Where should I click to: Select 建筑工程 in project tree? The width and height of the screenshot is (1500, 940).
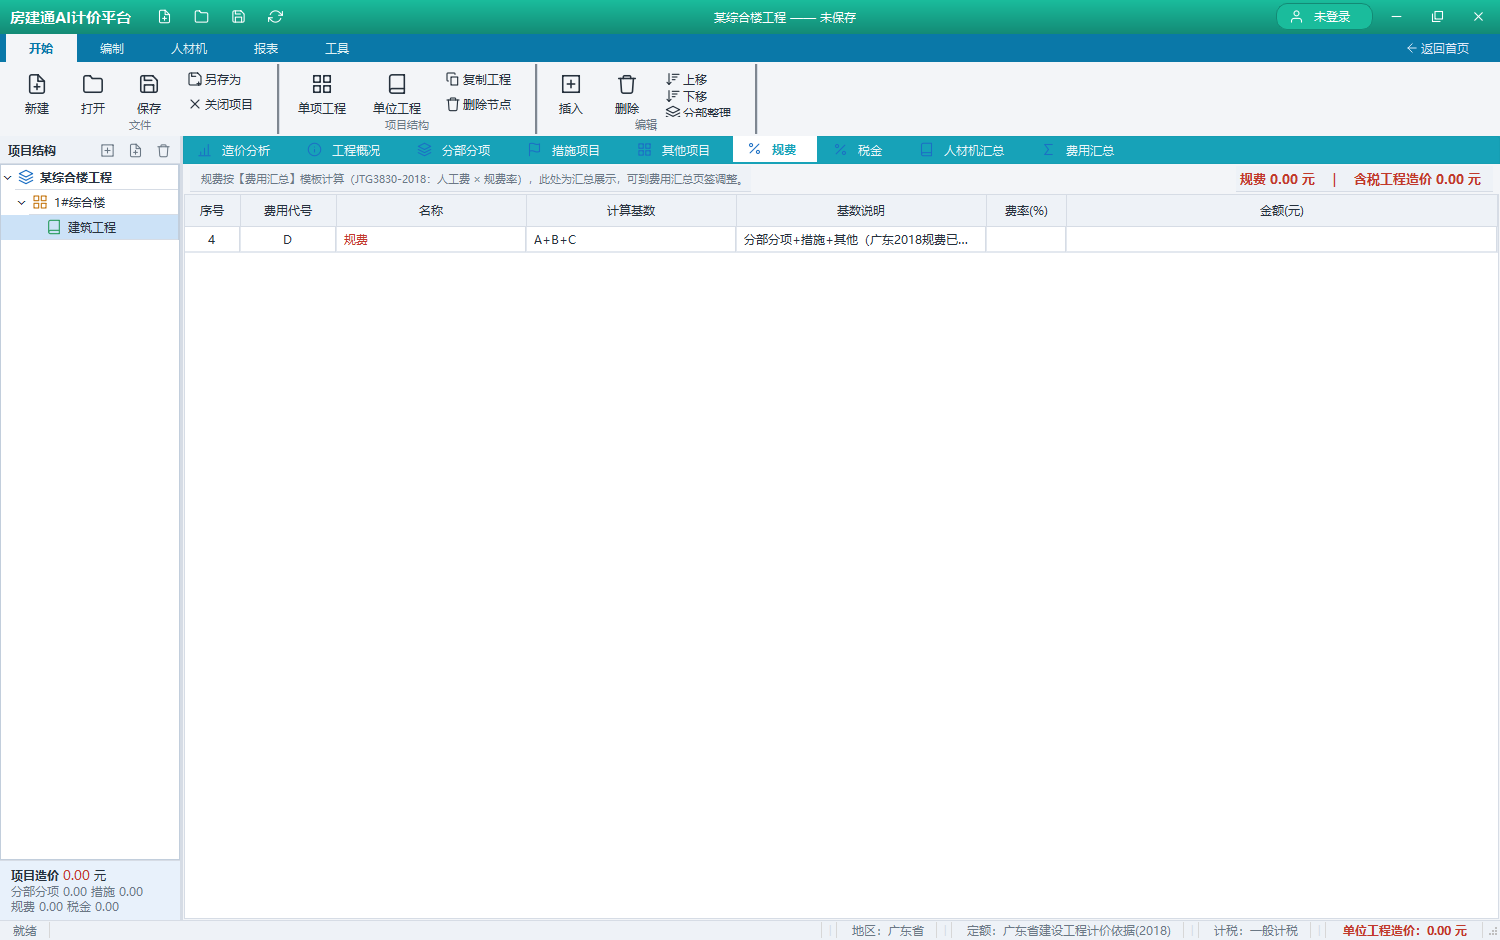click(x=90, y=227)
